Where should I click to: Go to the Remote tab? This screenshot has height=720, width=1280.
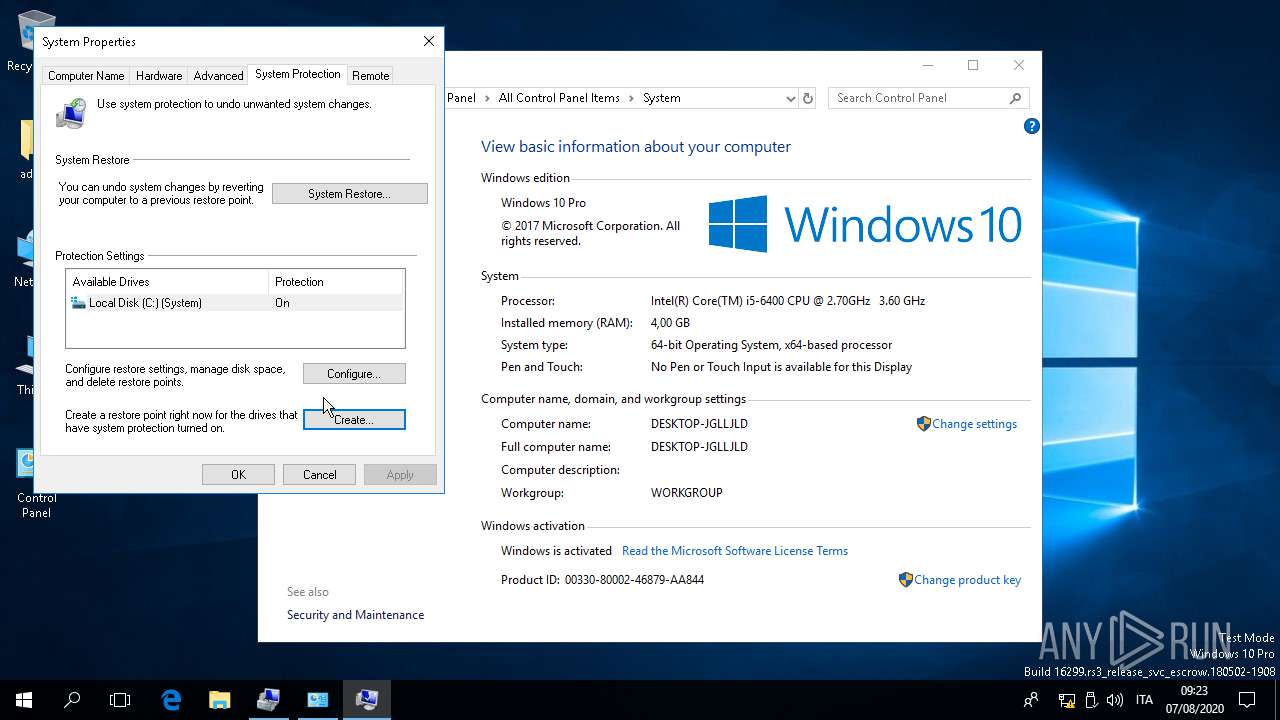370,76
